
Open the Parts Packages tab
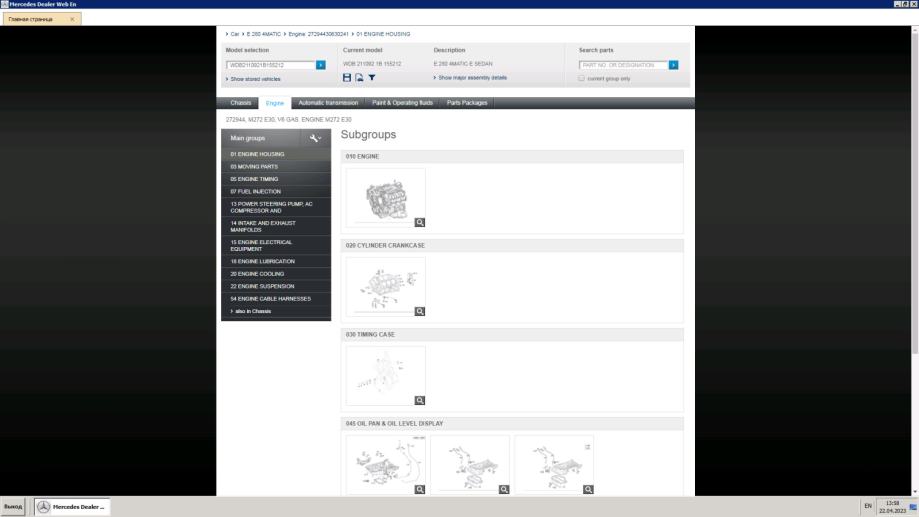(467, 103)
